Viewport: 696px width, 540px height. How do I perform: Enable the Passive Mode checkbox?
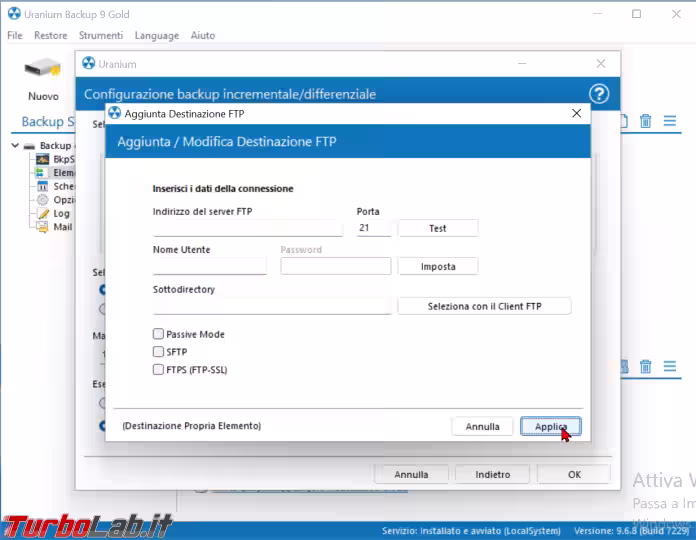[158, 334]
